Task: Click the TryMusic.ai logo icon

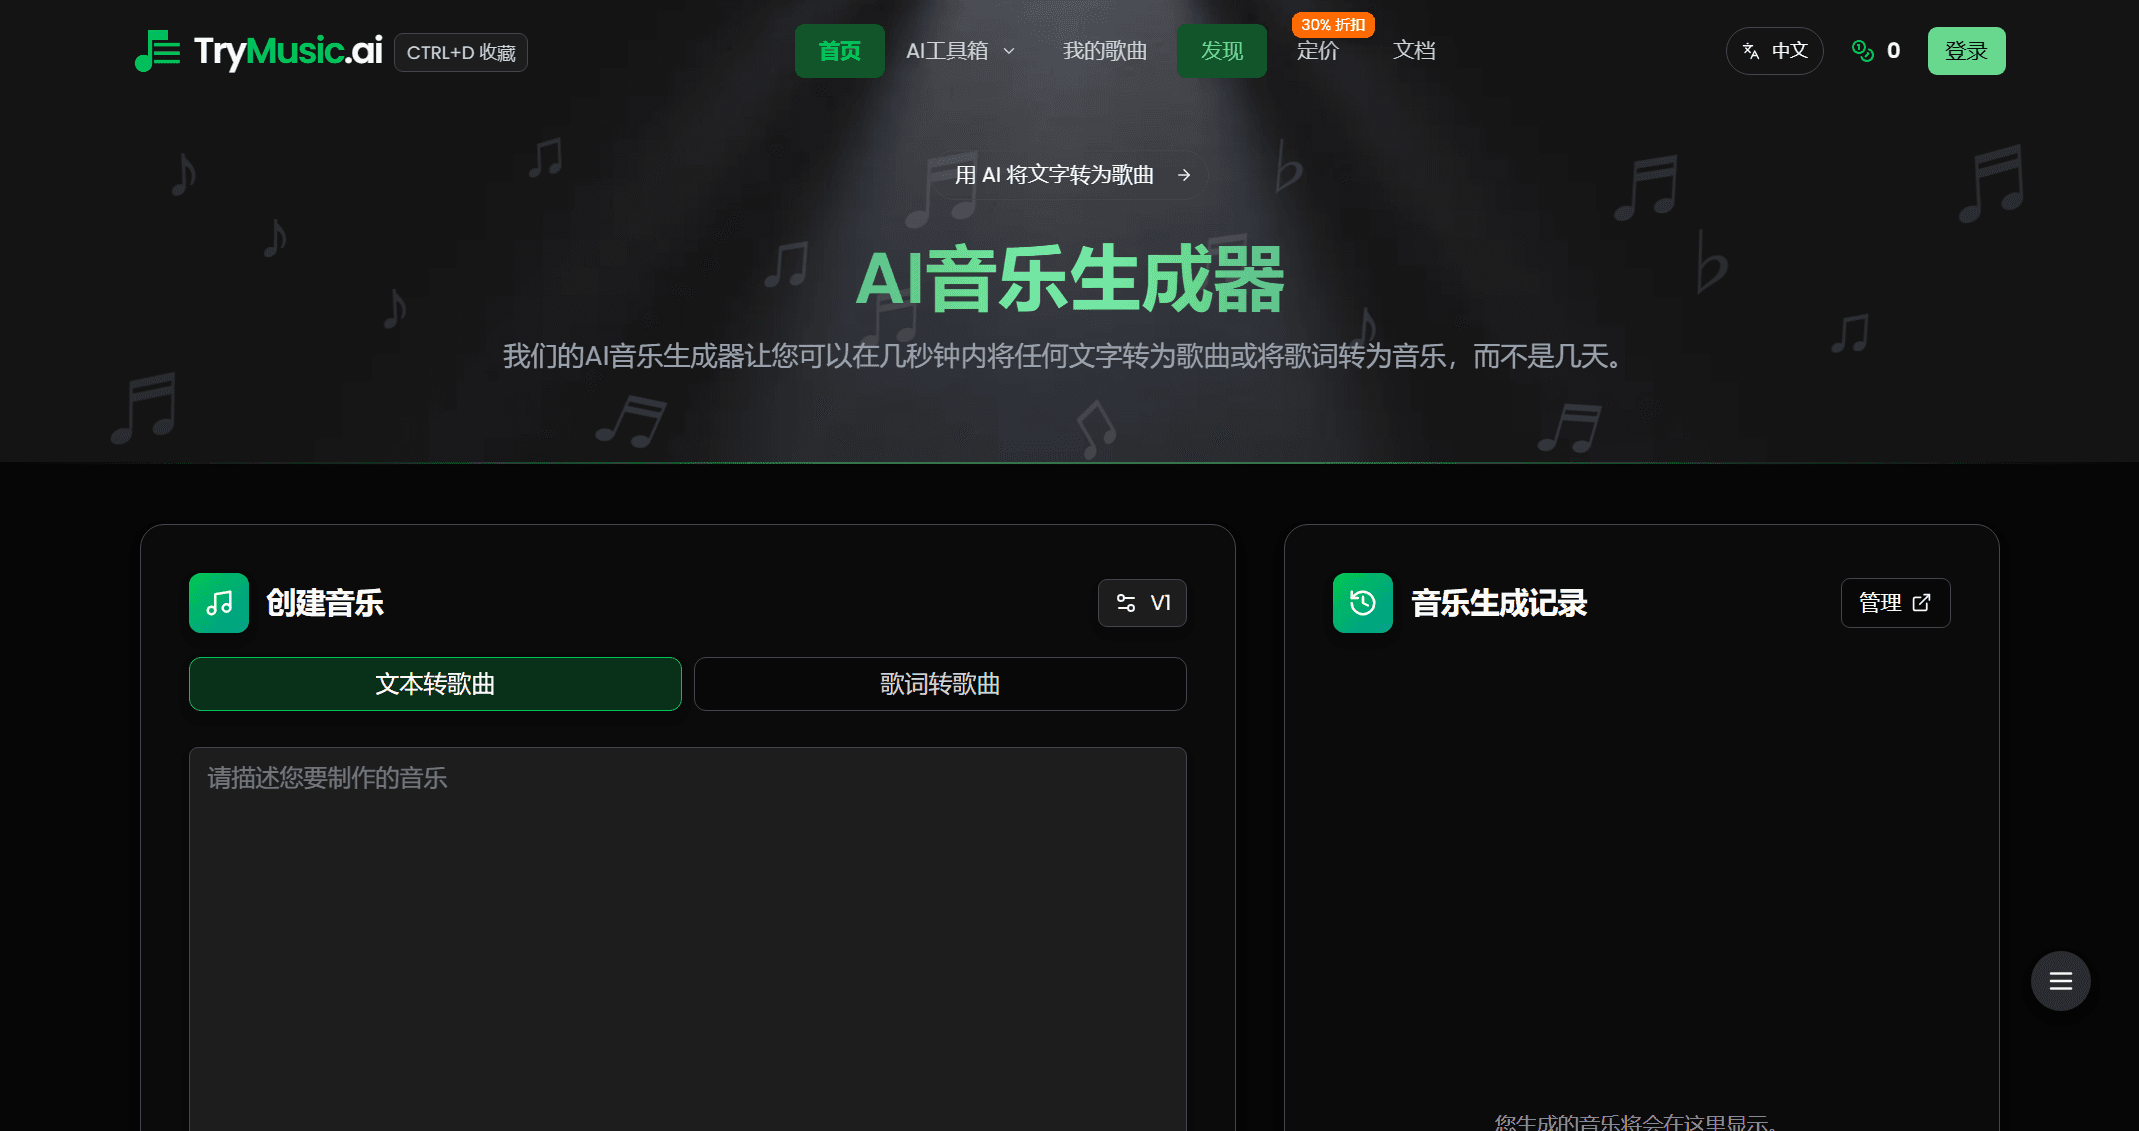Action: 157,51
